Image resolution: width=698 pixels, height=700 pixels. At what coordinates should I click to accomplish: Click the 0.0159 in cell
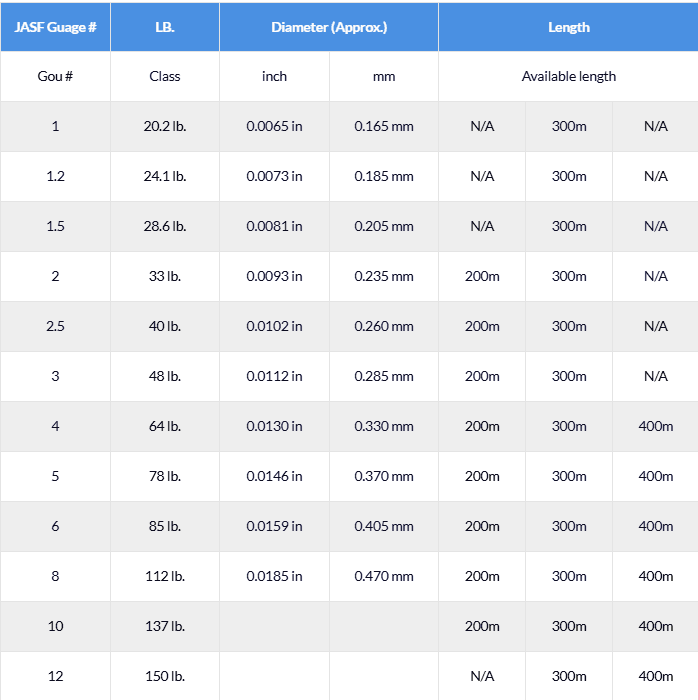[x=274, y=526]
